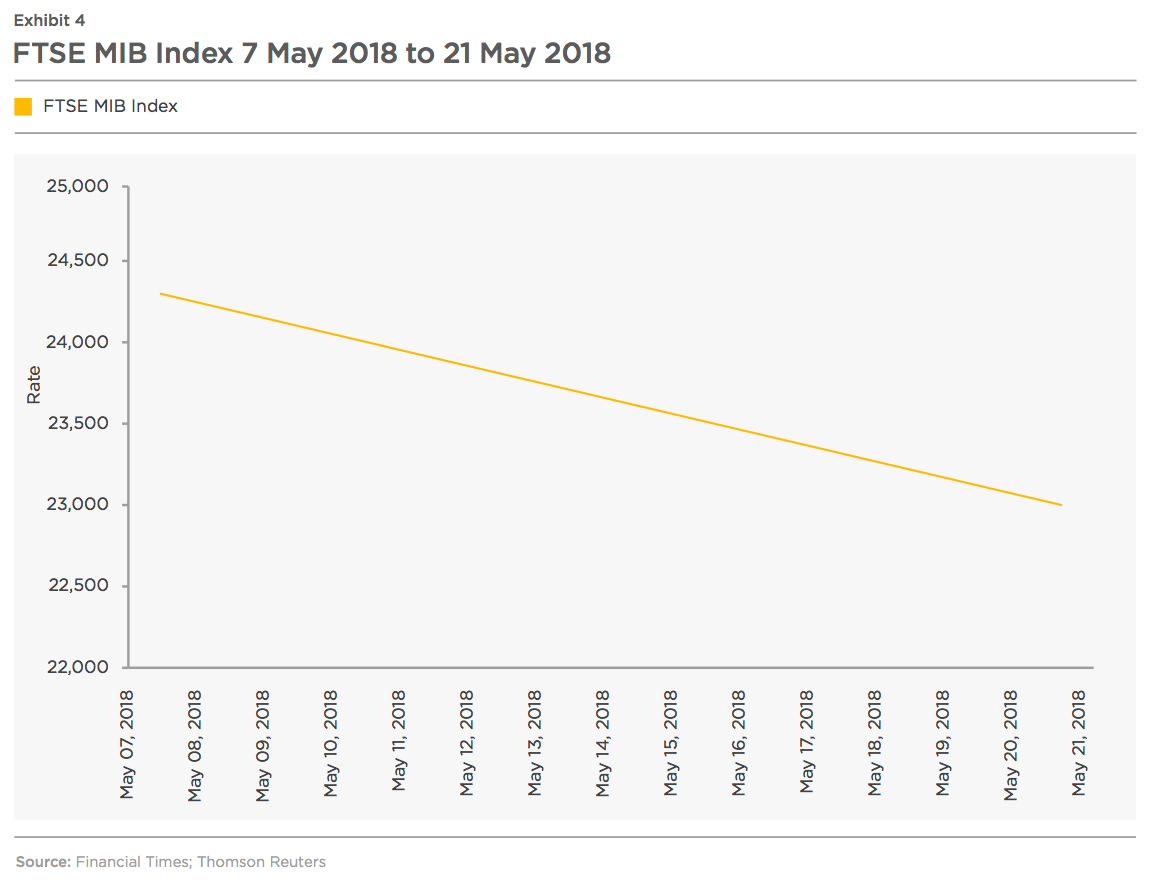Click the FTSE MIB Index legend label
This screenshot has height=887, width=1150.
tap(110, 106)
